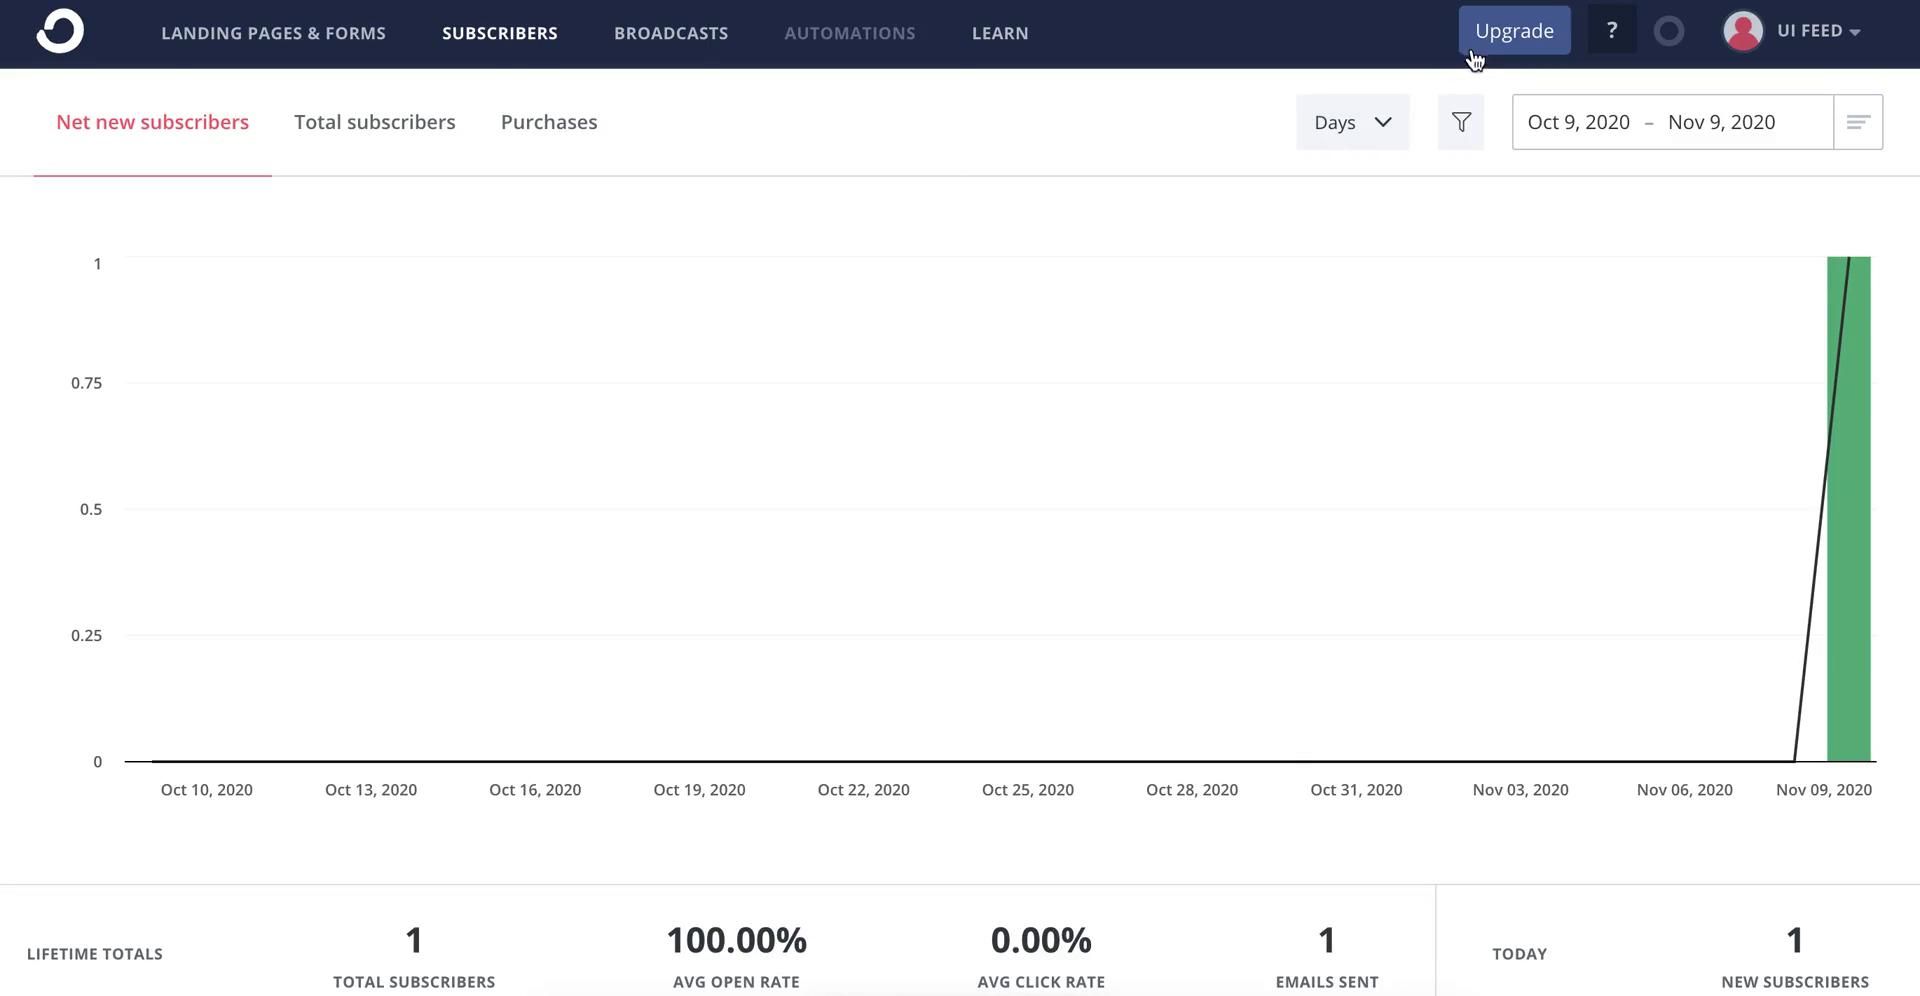Screen dimensions: 1920x996
Task: Click the Subscribers nav item
Action: pos(500,33)
